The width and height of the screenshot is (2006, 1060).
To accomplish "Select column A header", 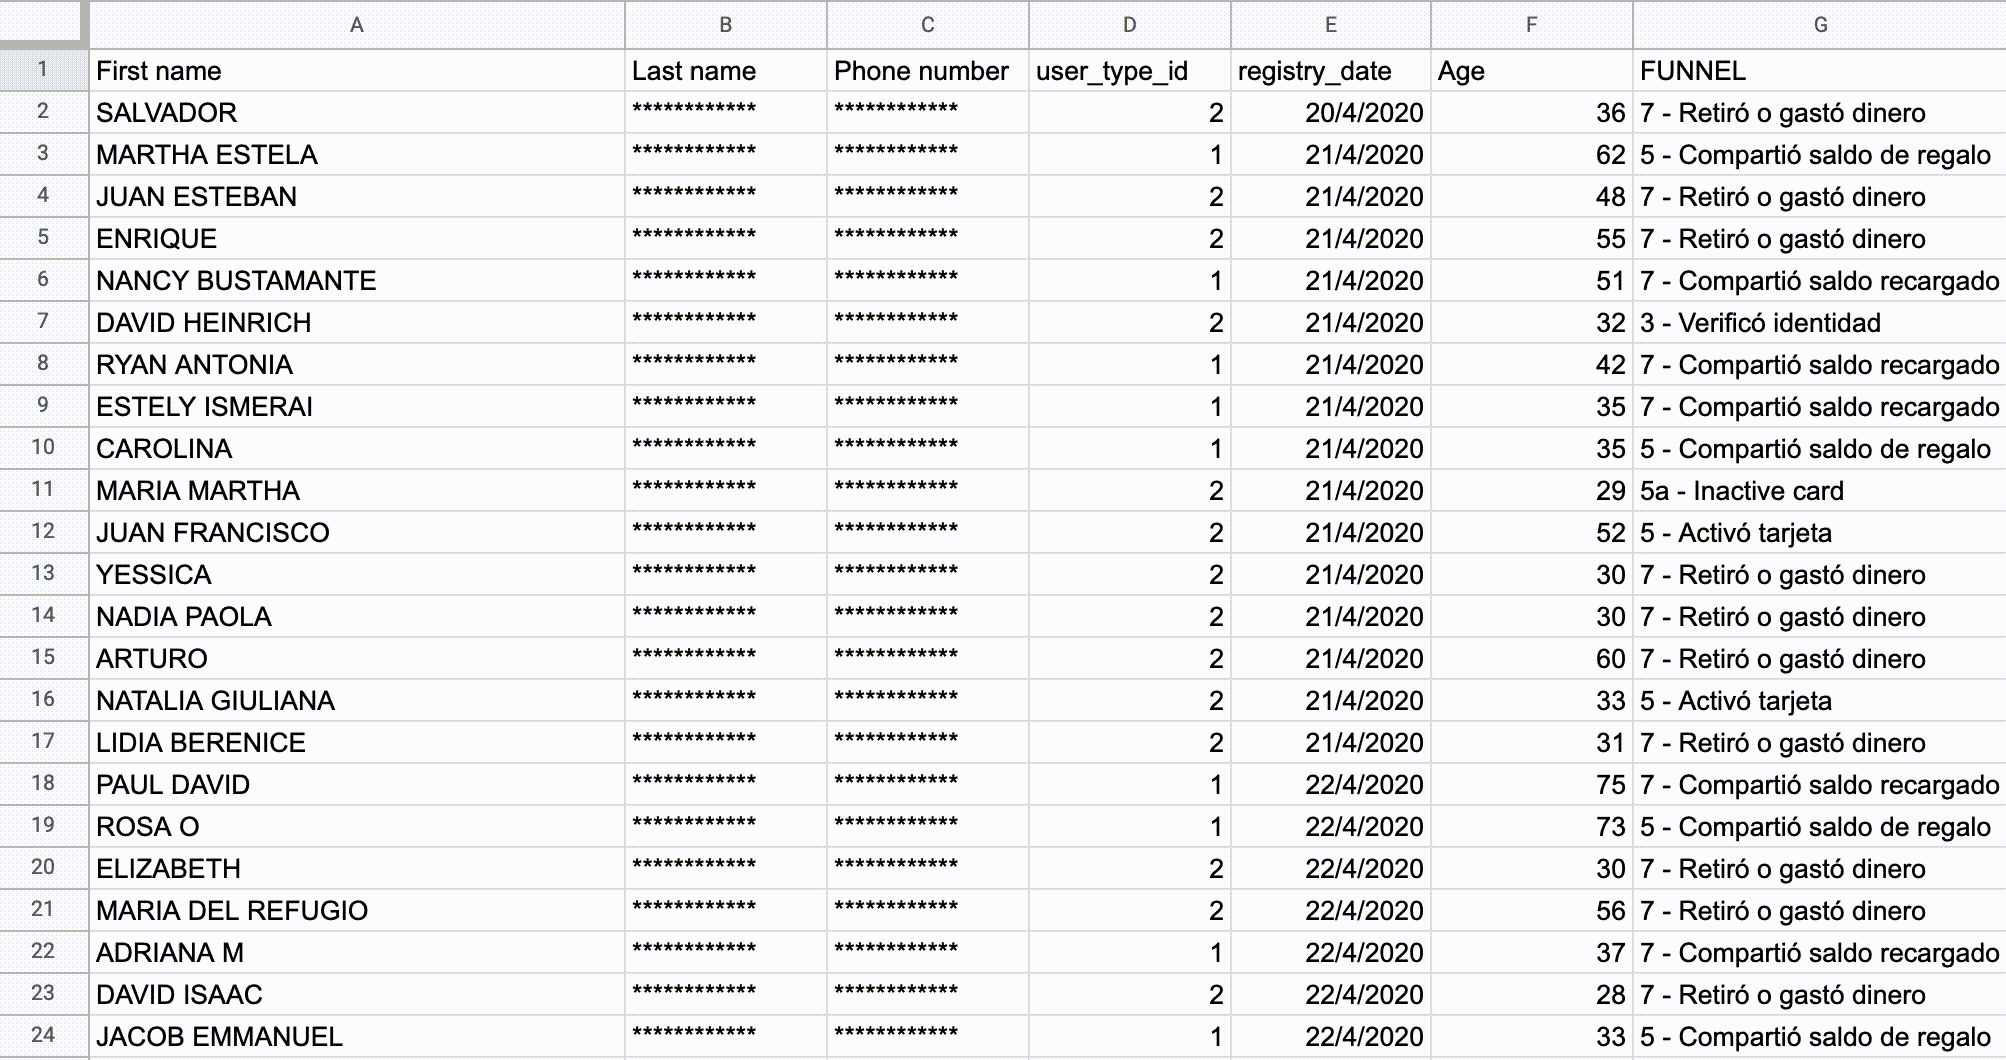I will 355,26.
